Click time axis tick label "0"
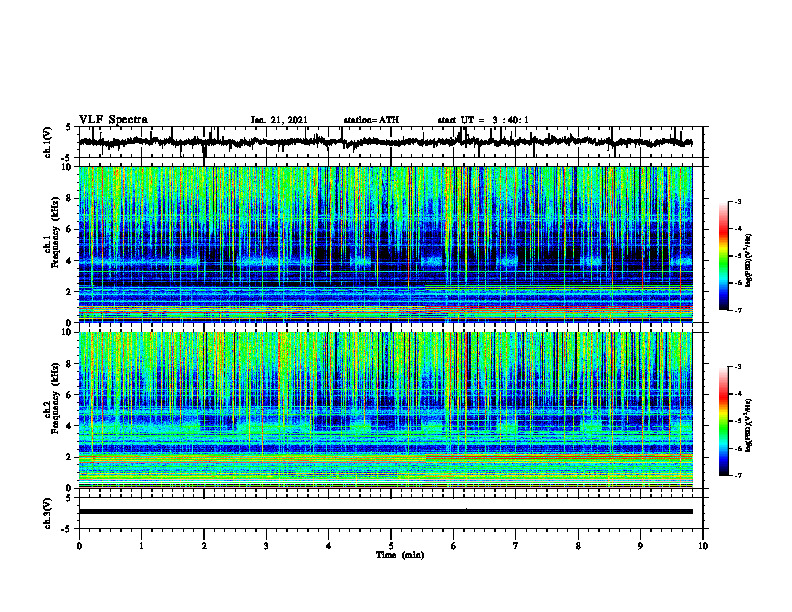Screen dimensions: 792x612 click(79, 546)
